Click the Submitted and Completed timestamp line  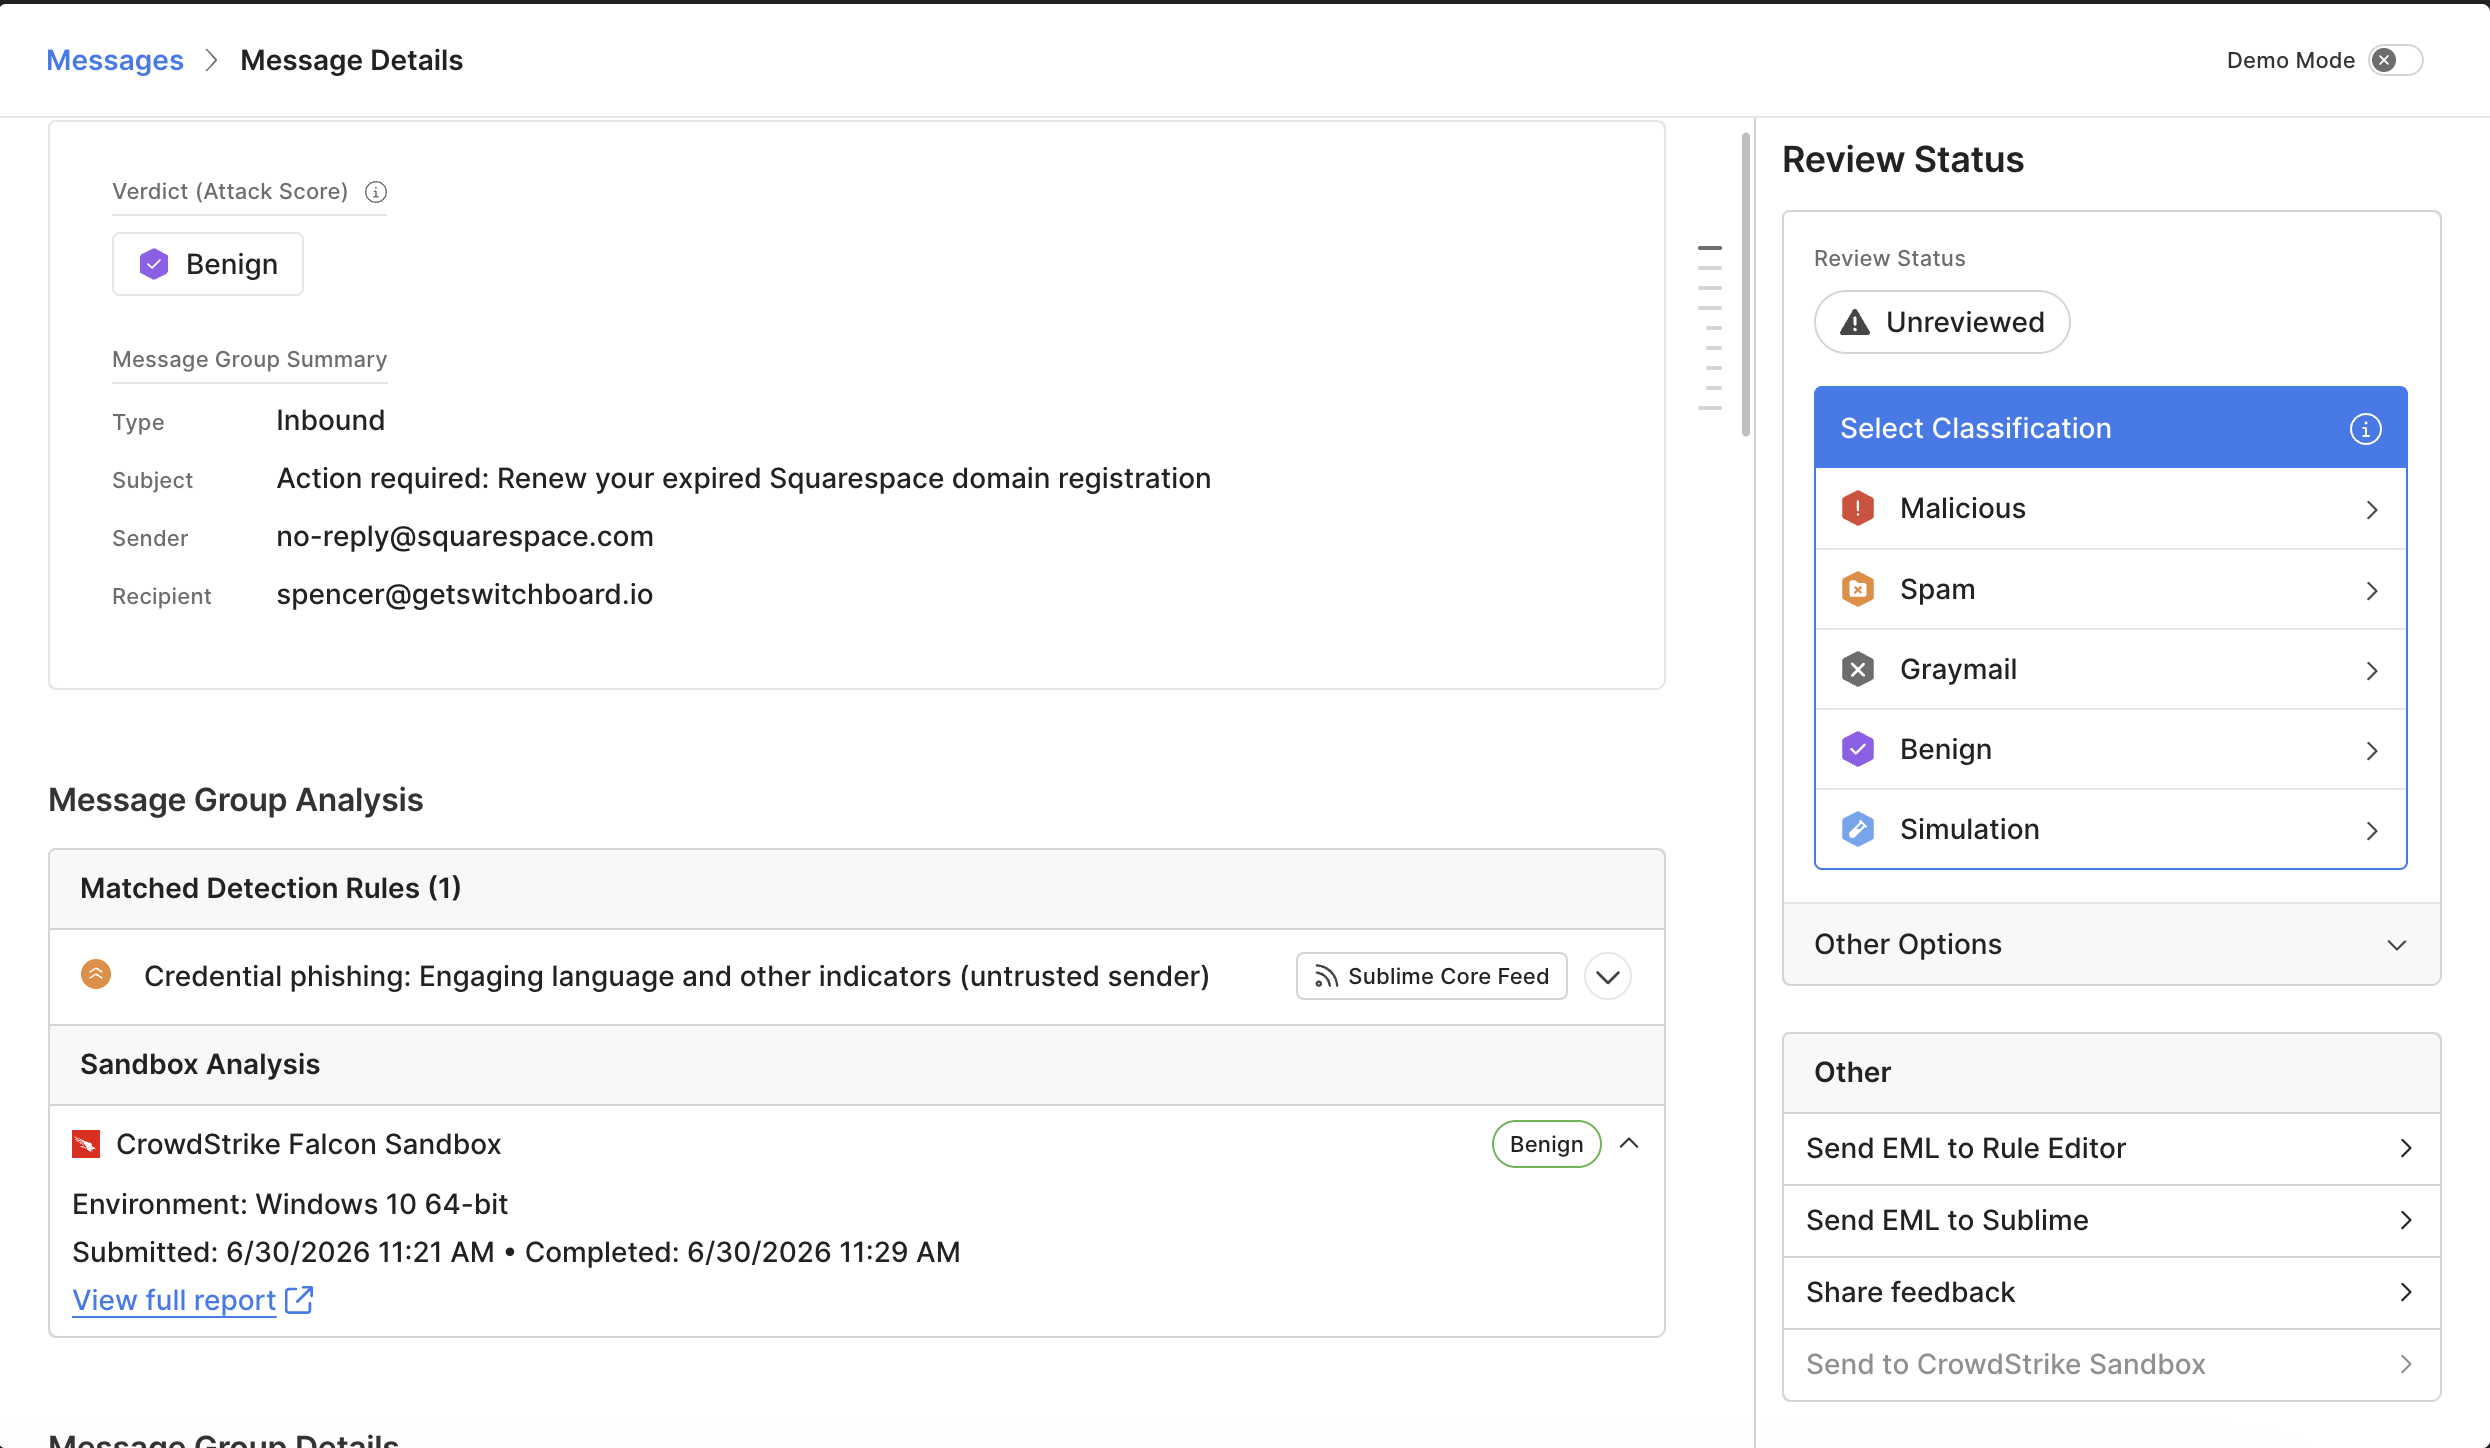click(516, 1252)
